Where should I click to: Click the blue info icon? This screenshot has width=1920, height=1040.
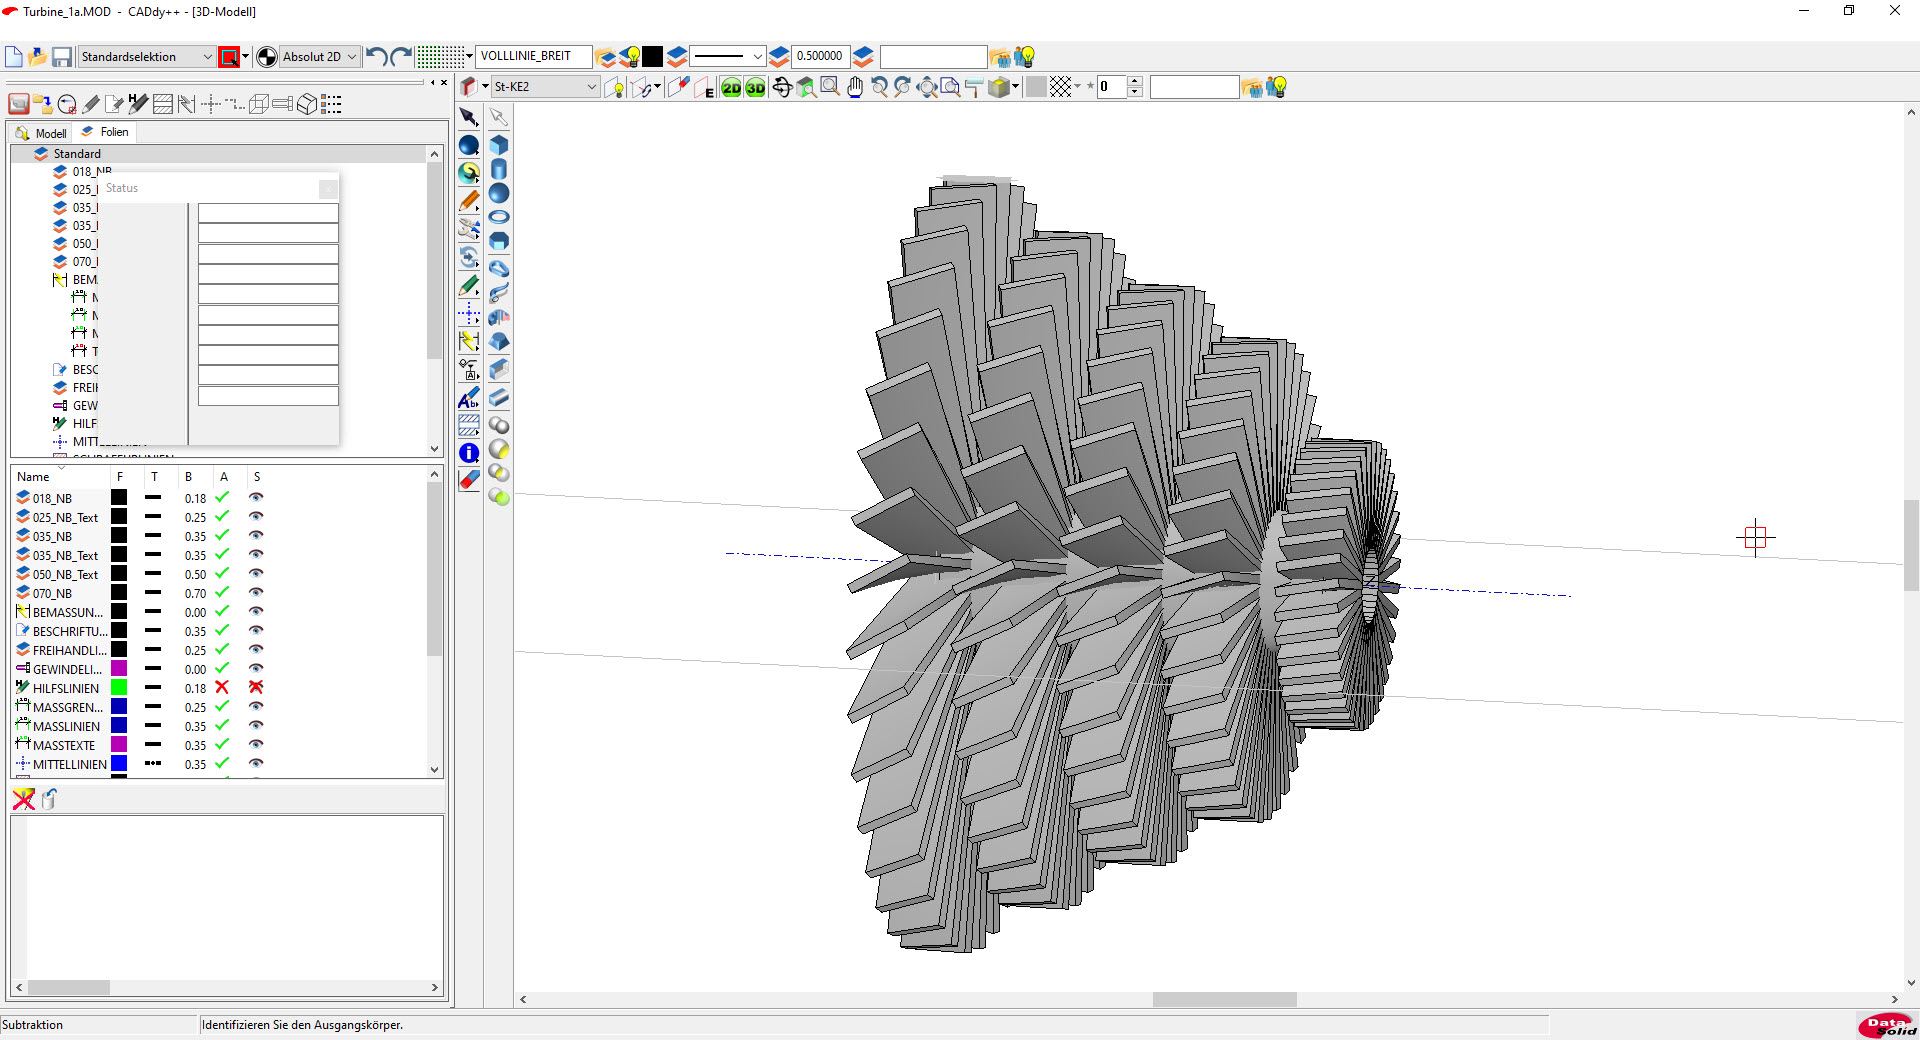pos(468,453)
